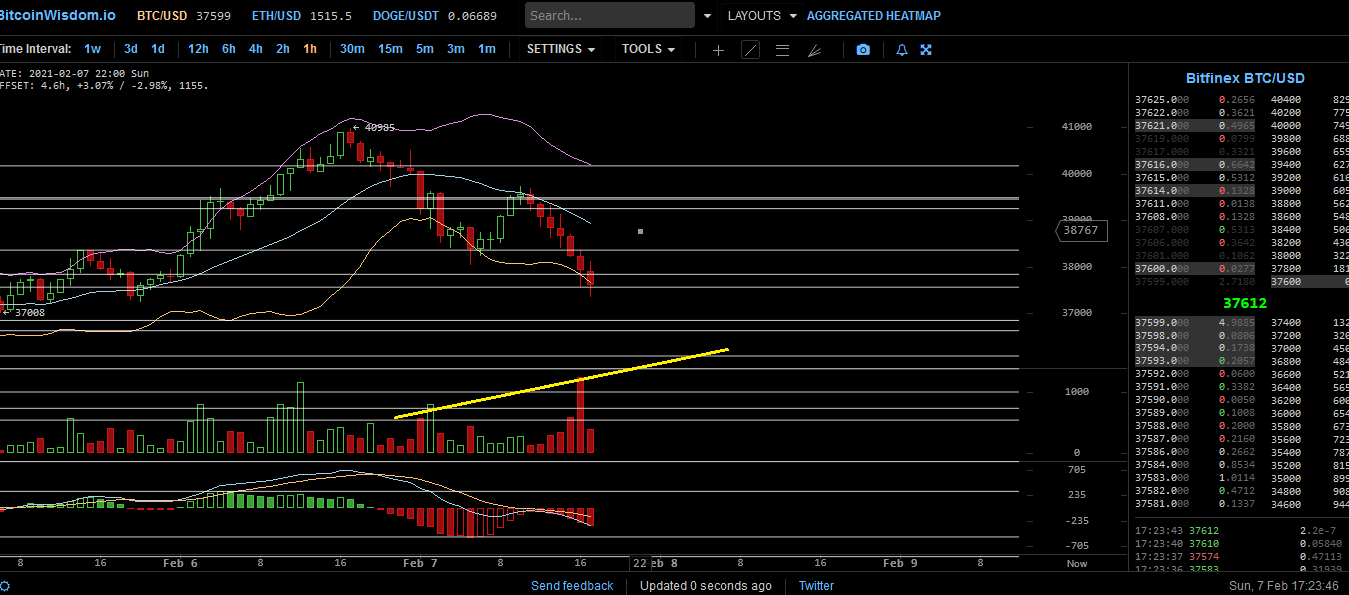Viewport: 1349px width, 595px height.
Task: Choose the 5m interval
Action: (425, 49)
